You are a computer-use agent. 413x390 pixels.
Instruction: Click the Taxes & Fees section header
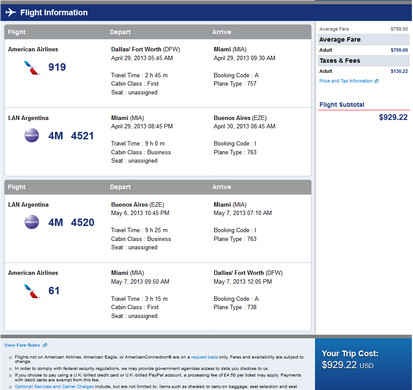364,61
